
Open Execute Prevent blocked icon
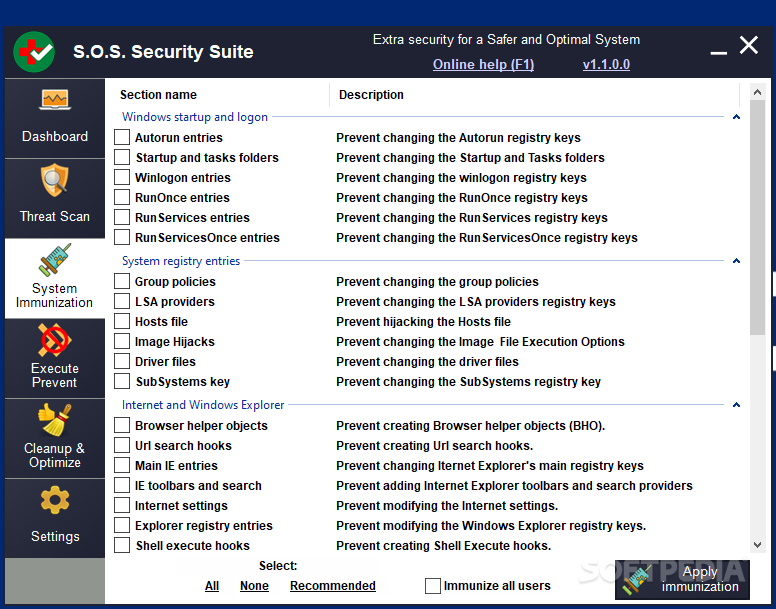[x=54, y=340]
